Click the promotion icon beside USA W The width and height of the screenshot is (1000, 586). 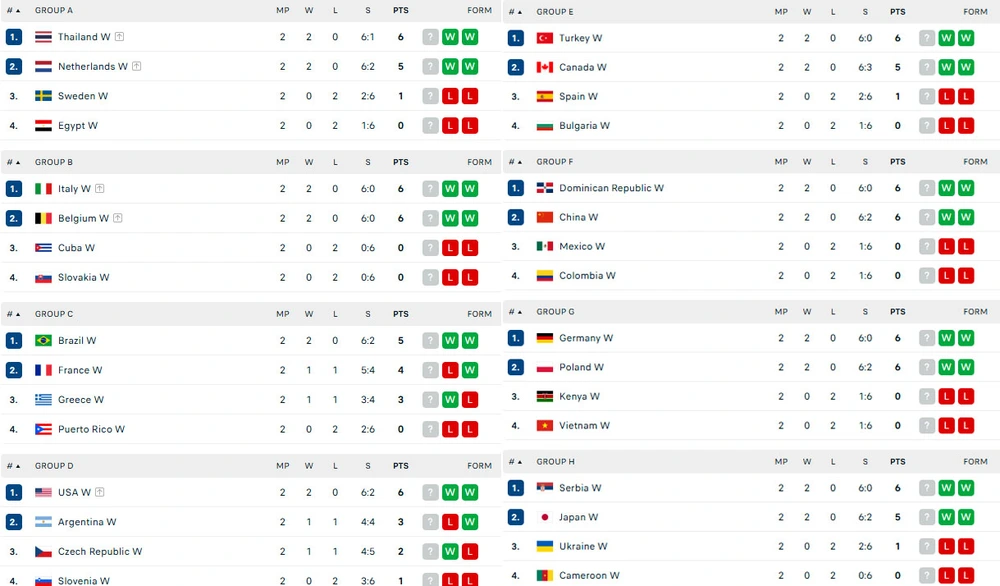click(99, 492)
